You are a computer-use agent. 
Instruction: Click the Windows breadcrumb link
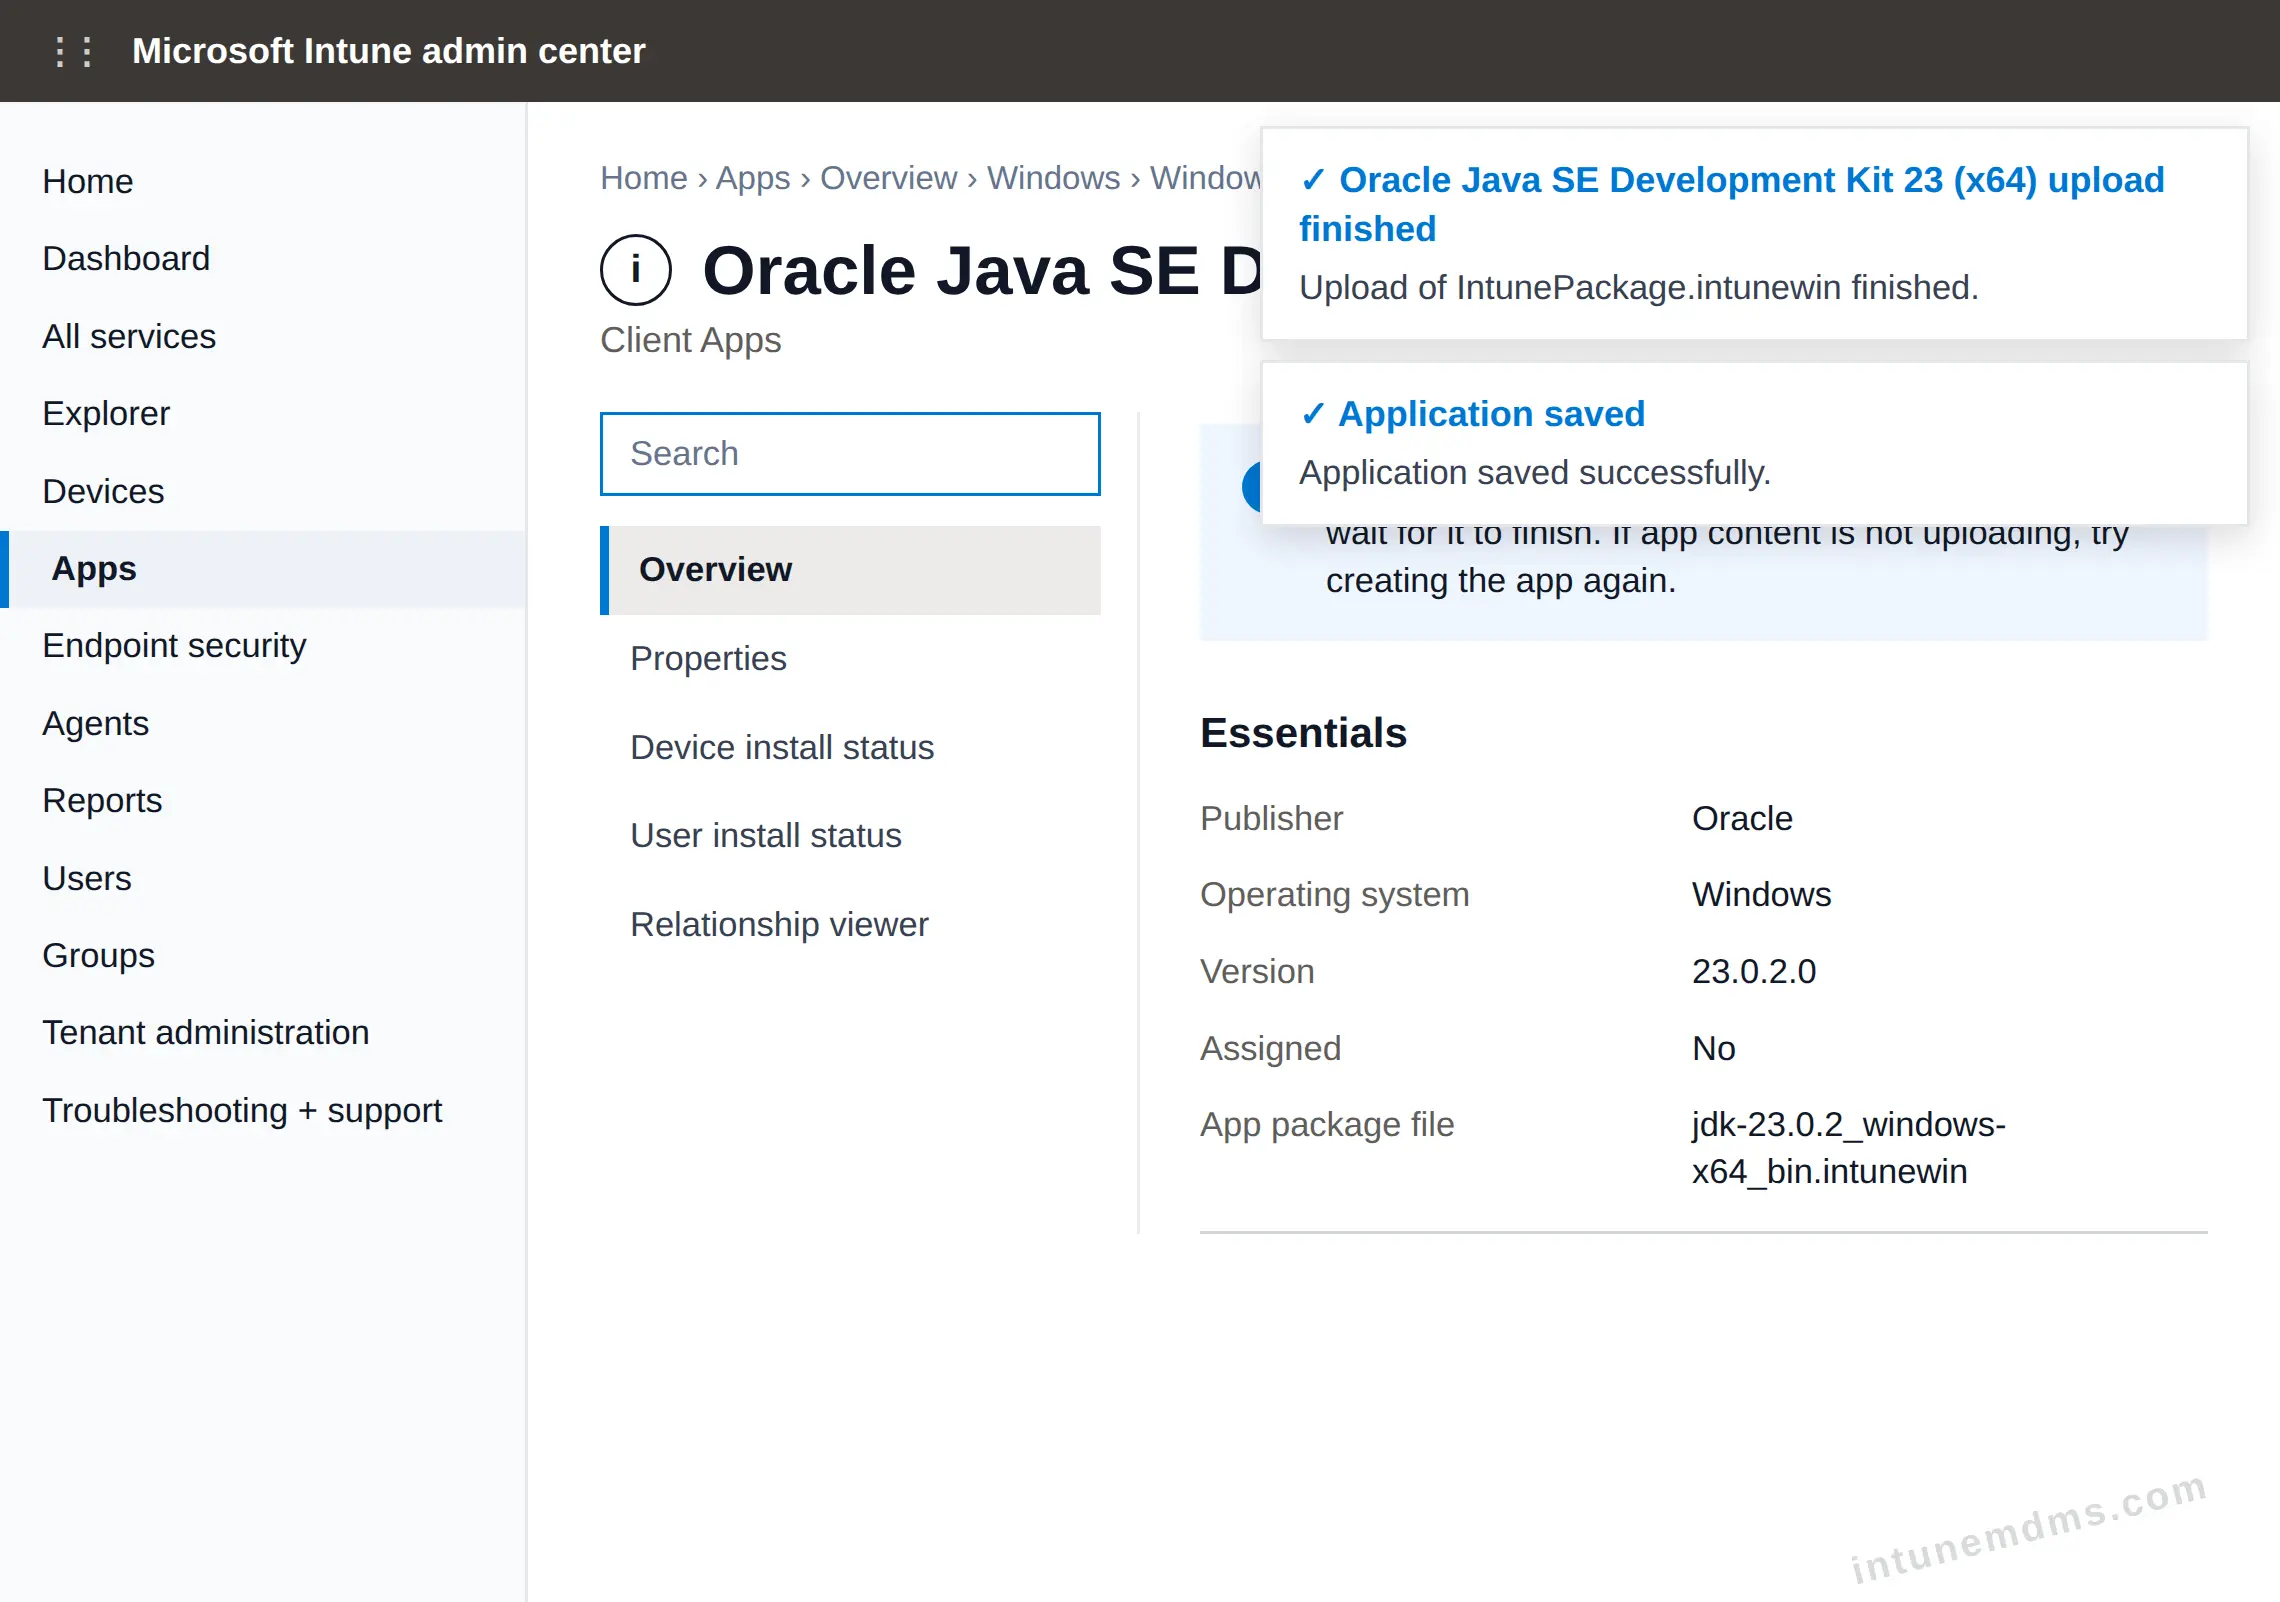(x=1053, y=178)
